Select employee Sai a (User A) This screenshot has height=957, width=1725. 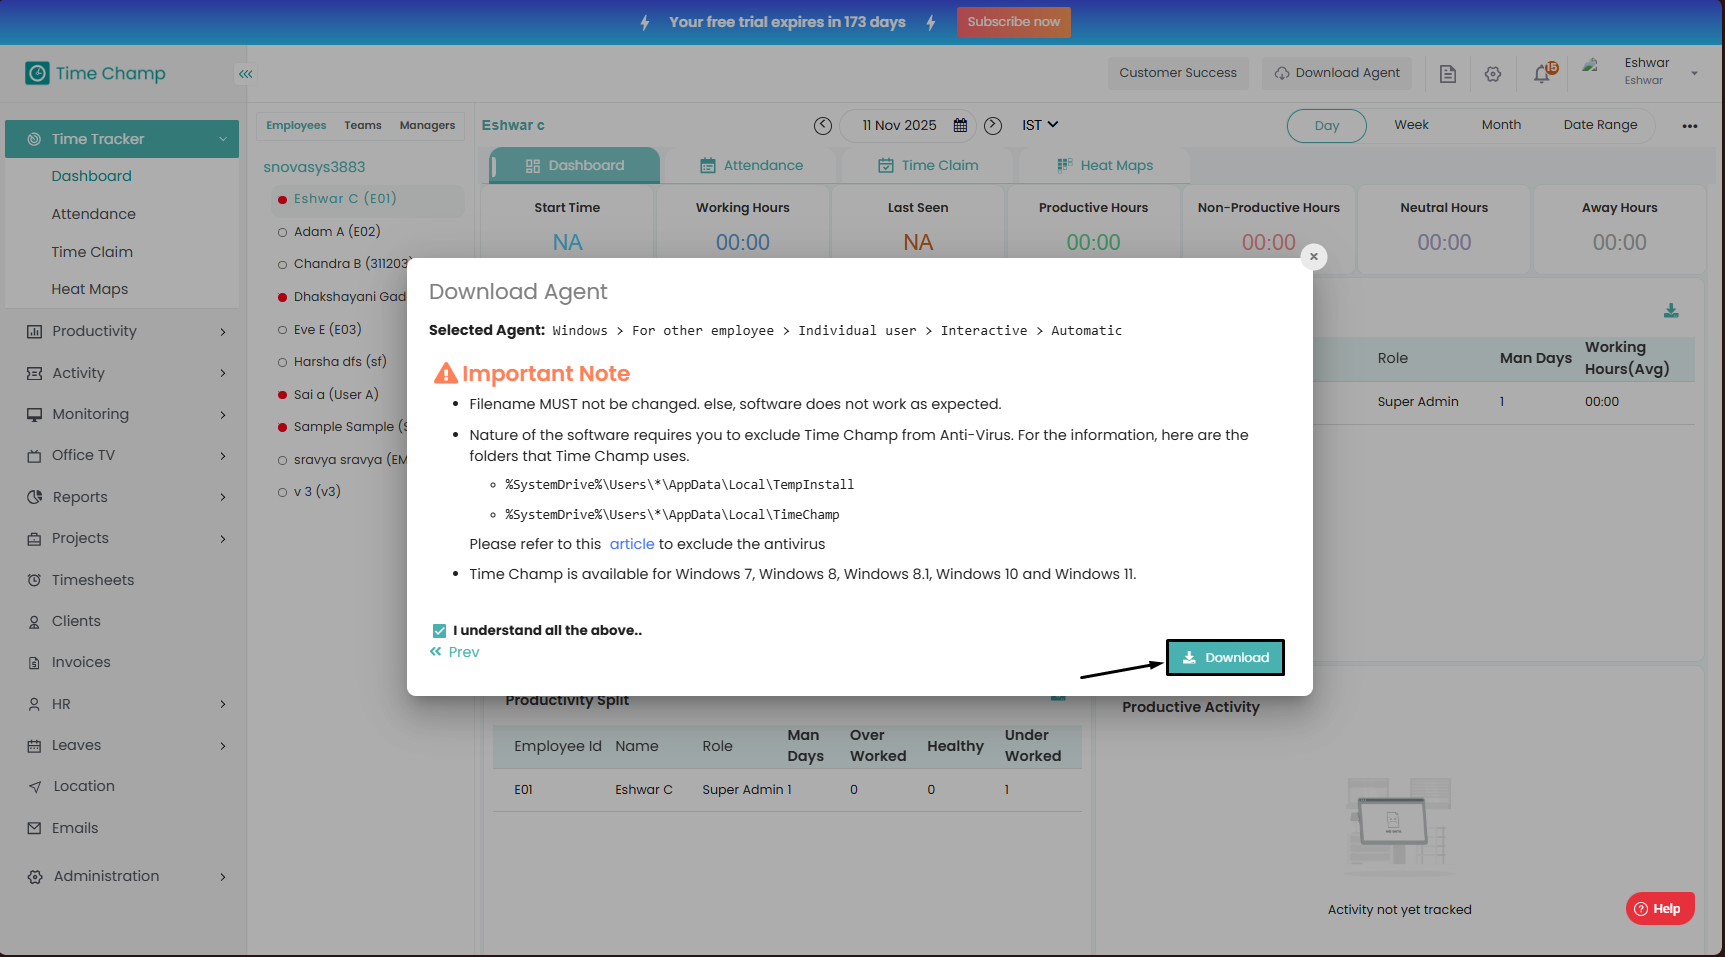(336, 395)
